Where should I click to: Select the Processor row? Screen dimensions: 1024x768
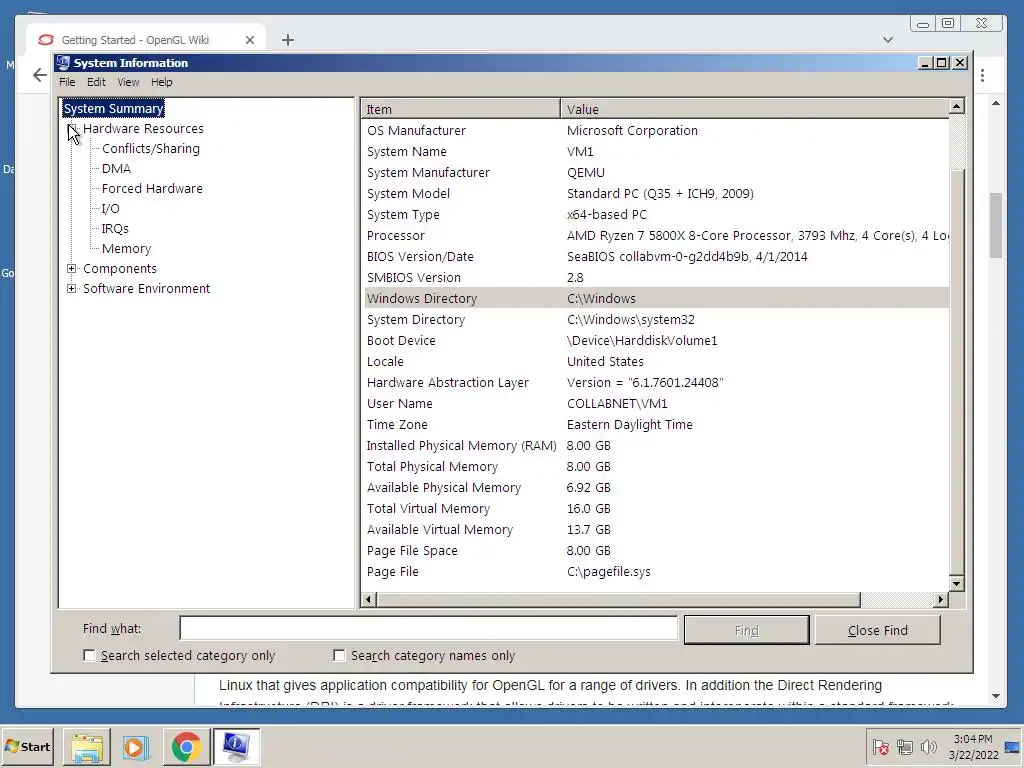(x=656, y=236)
